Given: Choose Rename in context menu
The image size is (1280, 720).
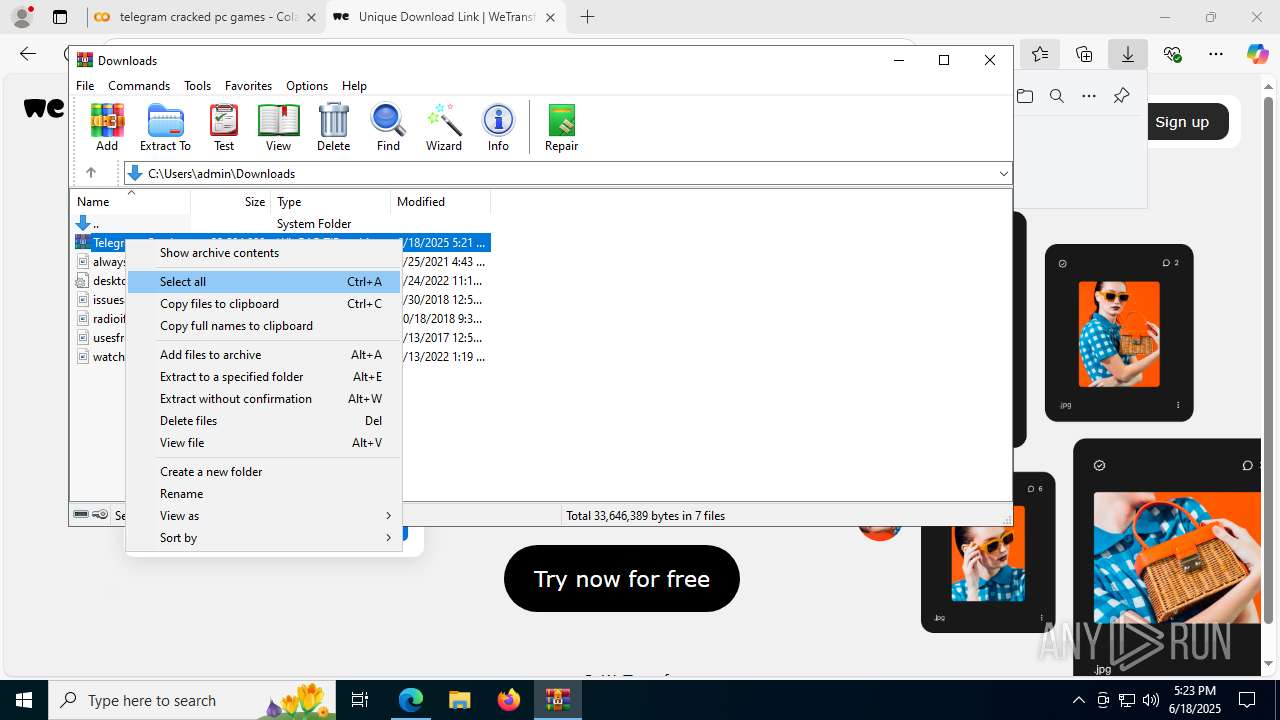Looking at the screenshot, I should pos(264,494).
